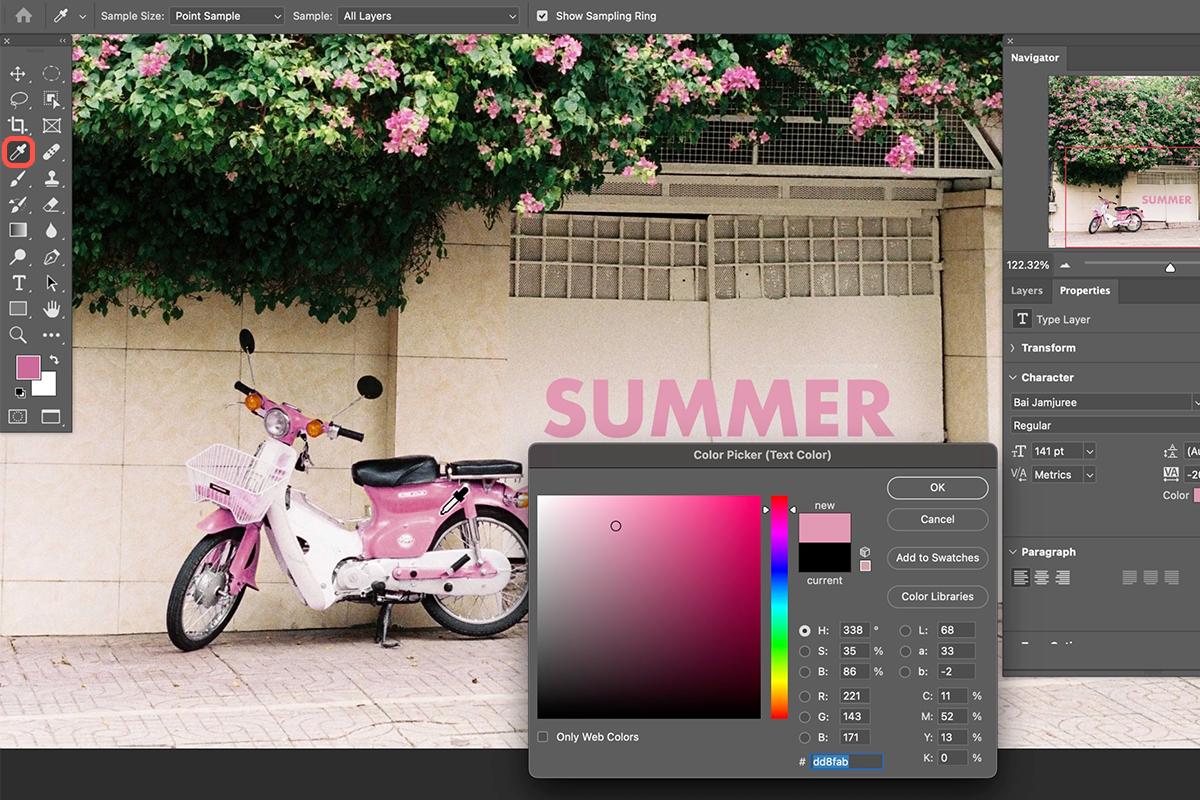This screenshot has width=1200, height=800.
Task: Select the G green radio button
Action: (x=805, y=716)
